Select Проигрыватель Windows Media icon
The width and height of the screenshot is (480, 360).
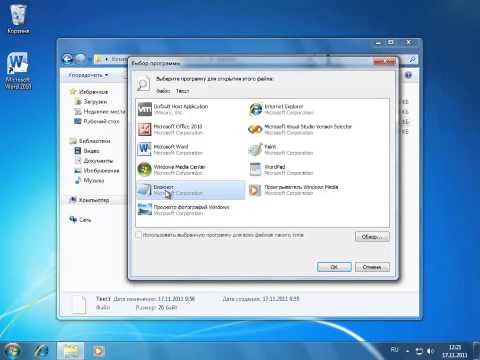256,190
